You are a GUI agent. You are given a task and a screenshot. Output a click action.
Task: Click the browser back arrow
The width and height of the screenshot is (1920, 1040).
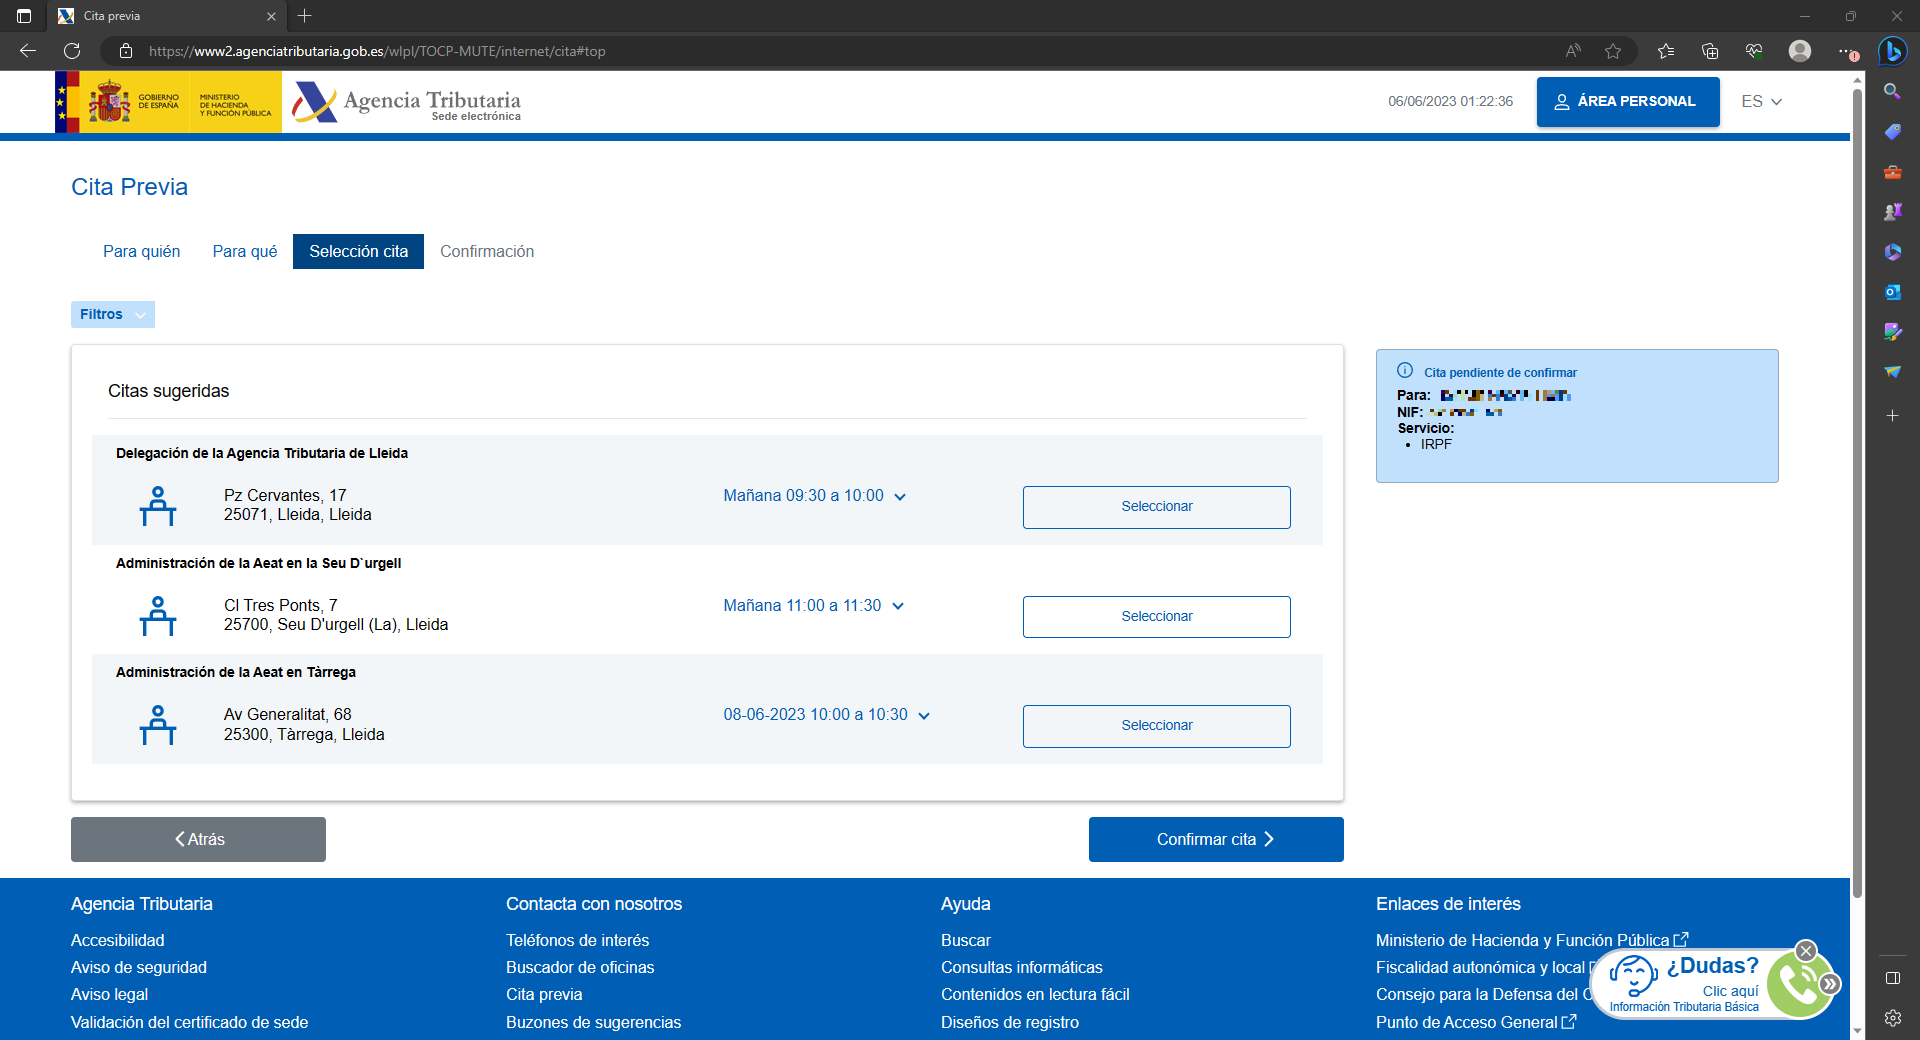coord(28,51)
